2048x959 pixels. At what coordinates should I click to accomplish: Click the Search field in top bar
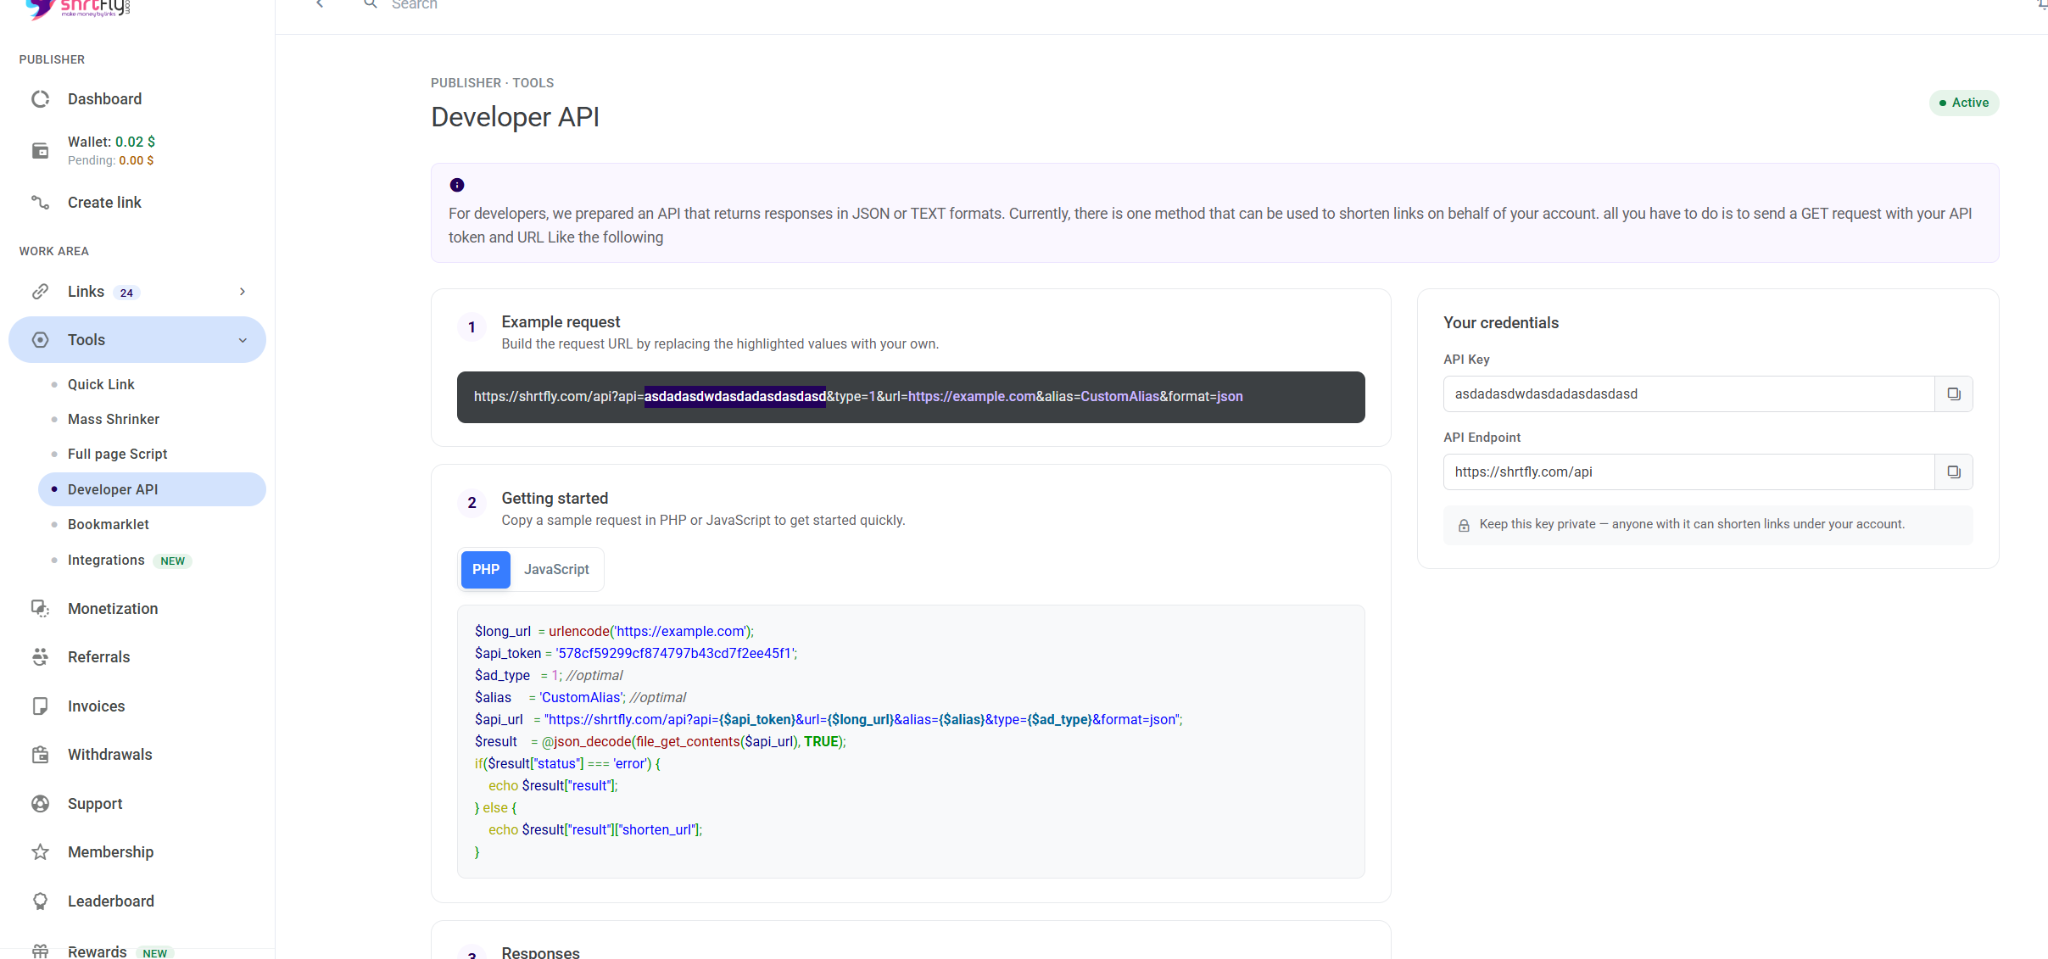414,4
